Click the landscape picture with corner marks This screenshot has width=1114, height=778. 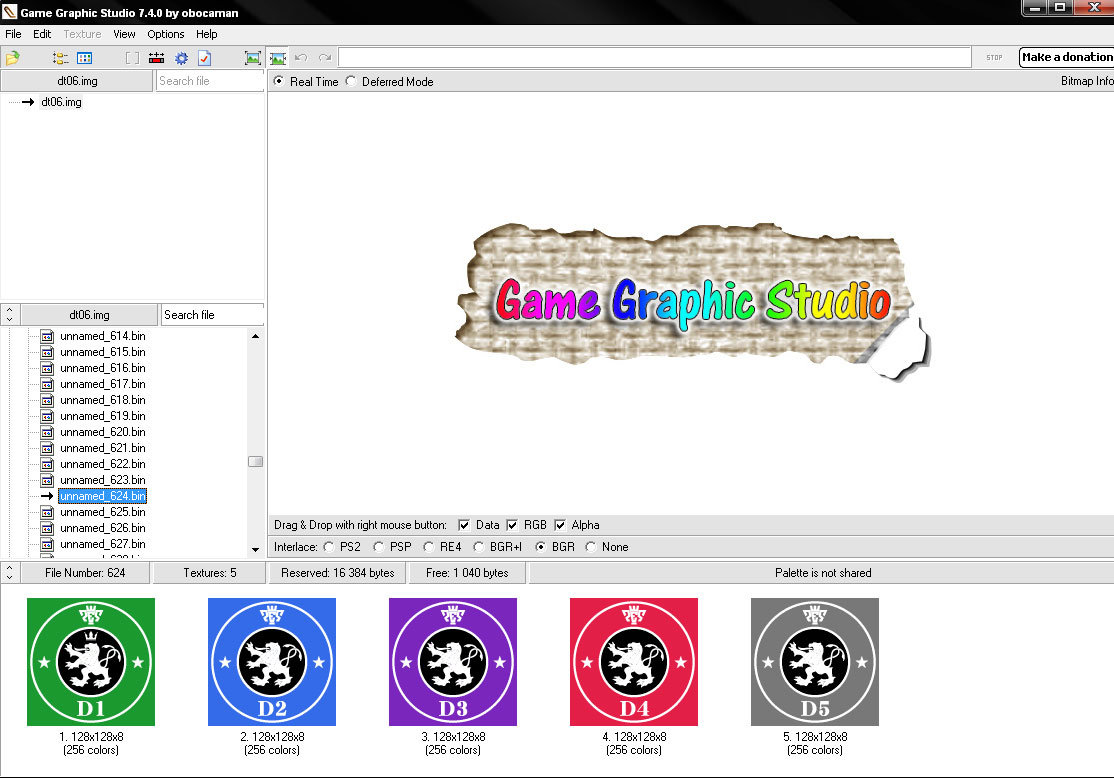click(x=252, y=58)
